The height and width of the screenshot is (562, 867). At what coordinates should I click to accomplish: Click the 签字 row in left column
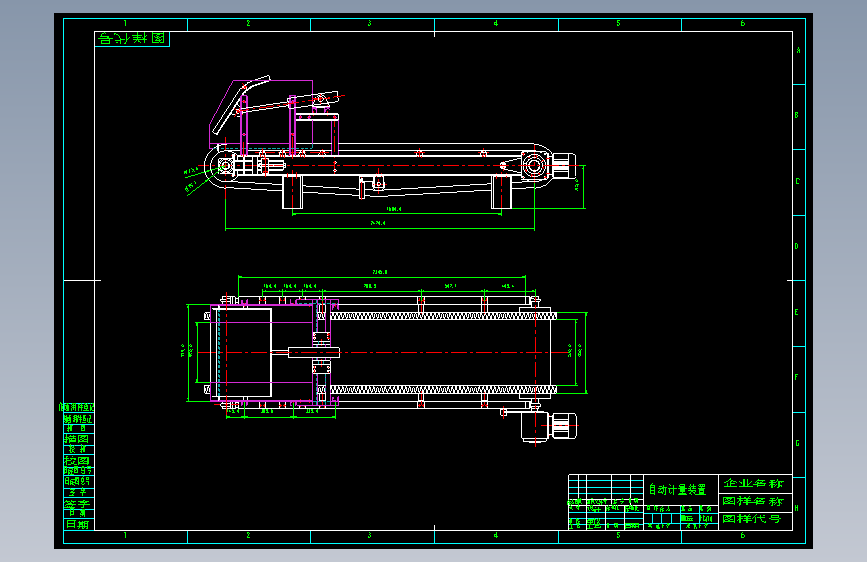tap(79, 504)
